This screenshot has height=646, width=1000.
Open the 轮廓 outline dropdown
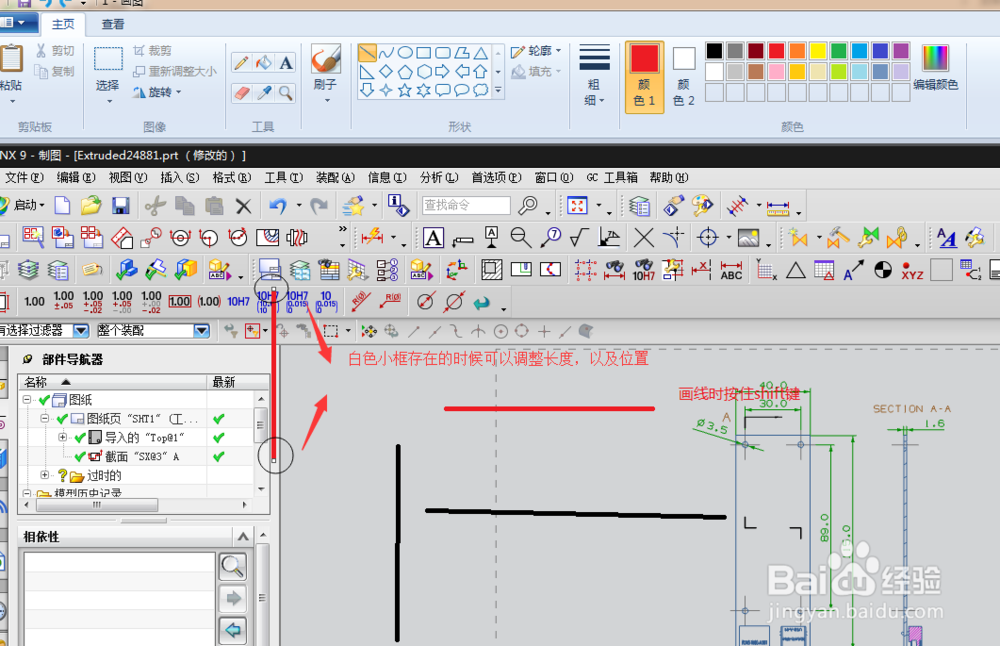pos(536,51)
